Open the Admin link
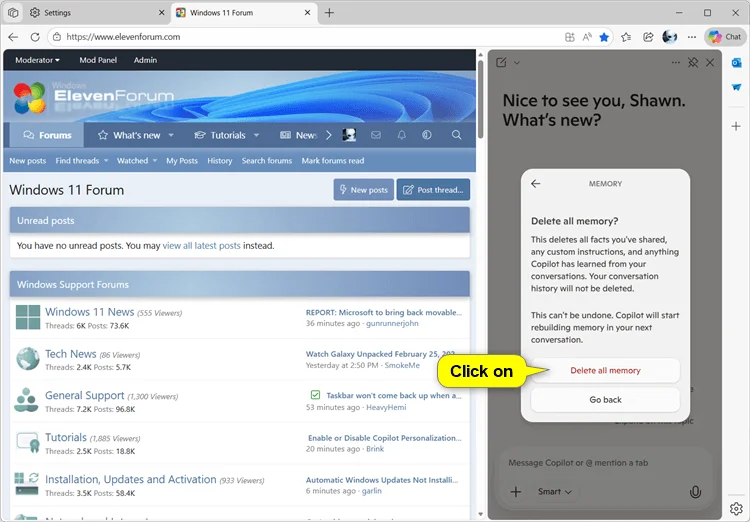Viewport: 750px width, 522px height. (145, 60)
